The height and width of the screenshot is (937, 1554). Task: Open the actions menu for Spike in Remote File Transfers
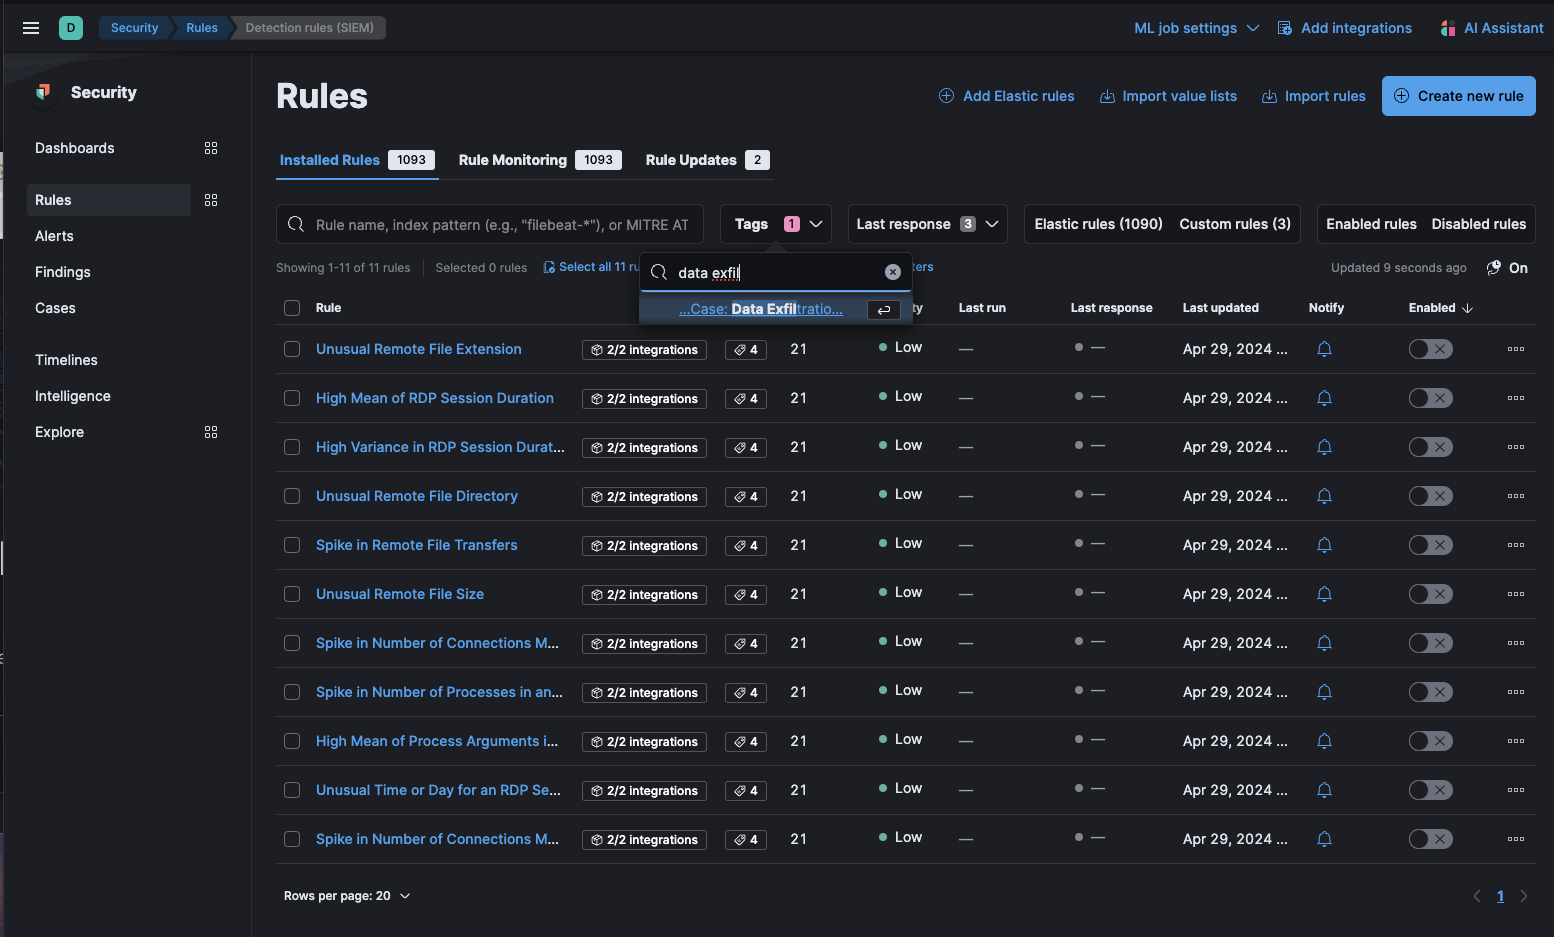click(1516, 545)
